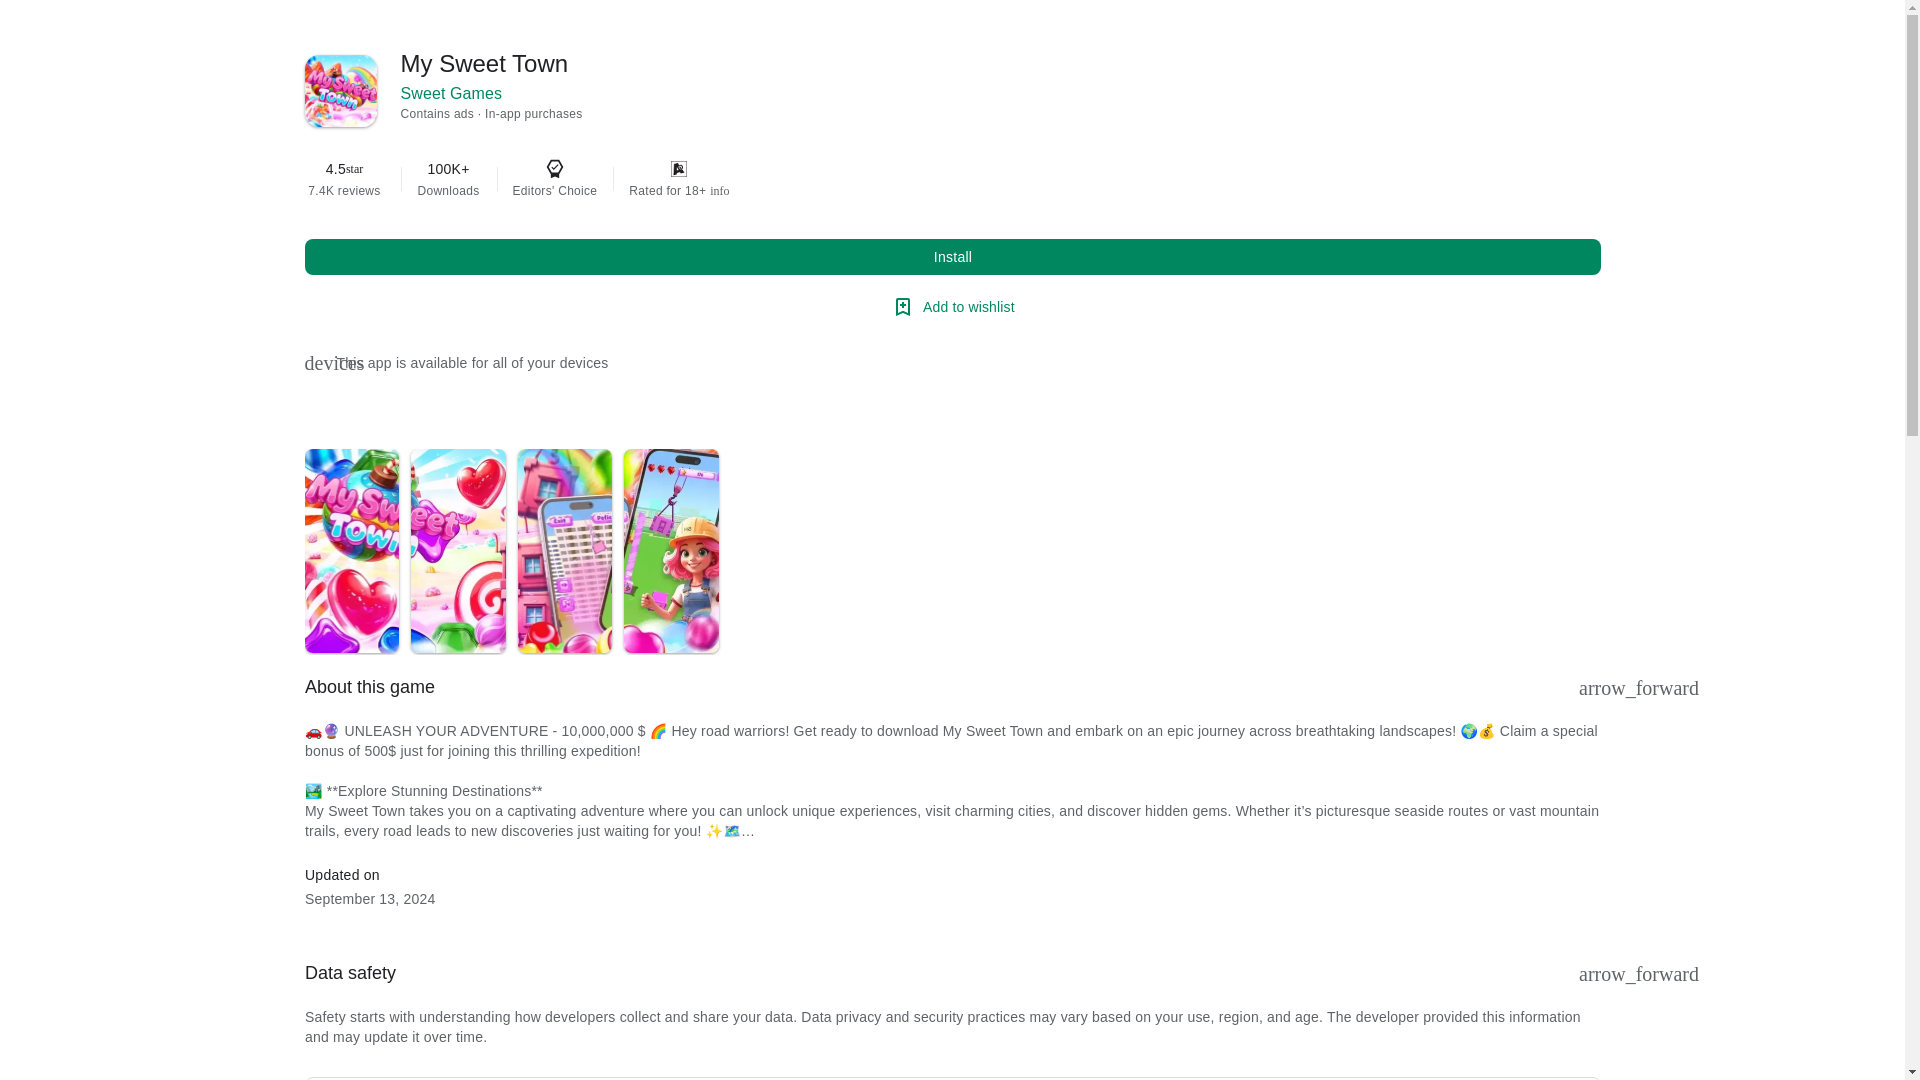This screenshot has width=1920, height=1080.
Task: Open About this game arrow
Action: point(1638,688)
